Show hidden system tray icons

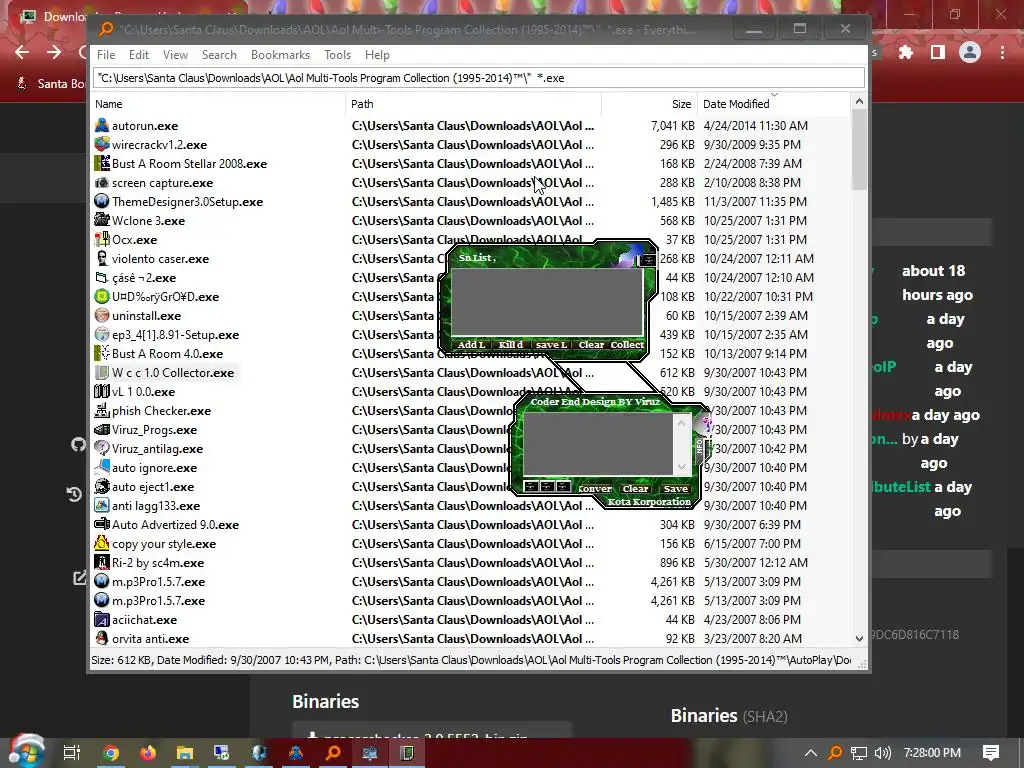coord(810,753)
